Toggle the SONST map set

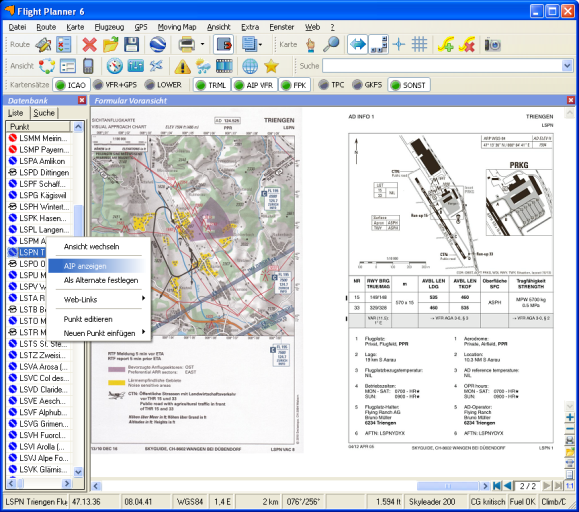coord(409,85)
